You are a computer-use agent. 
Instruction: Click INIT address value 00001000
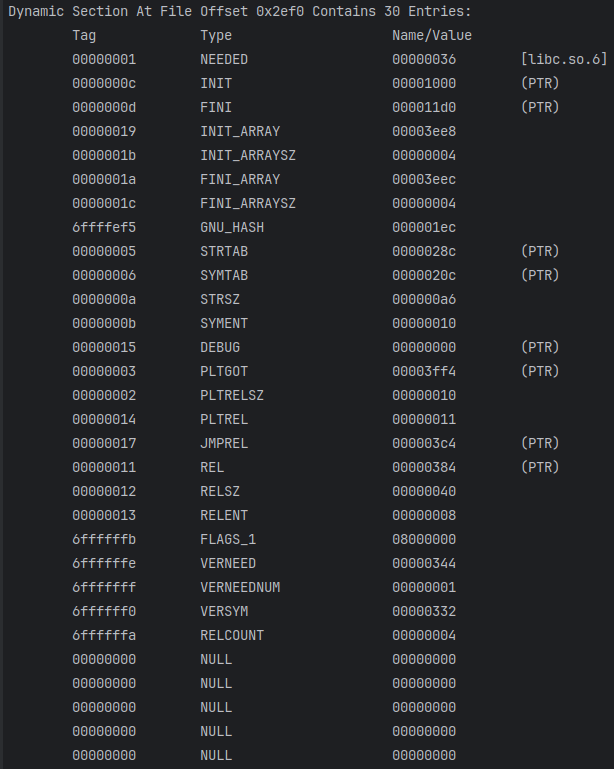click(x=424, y=83)
